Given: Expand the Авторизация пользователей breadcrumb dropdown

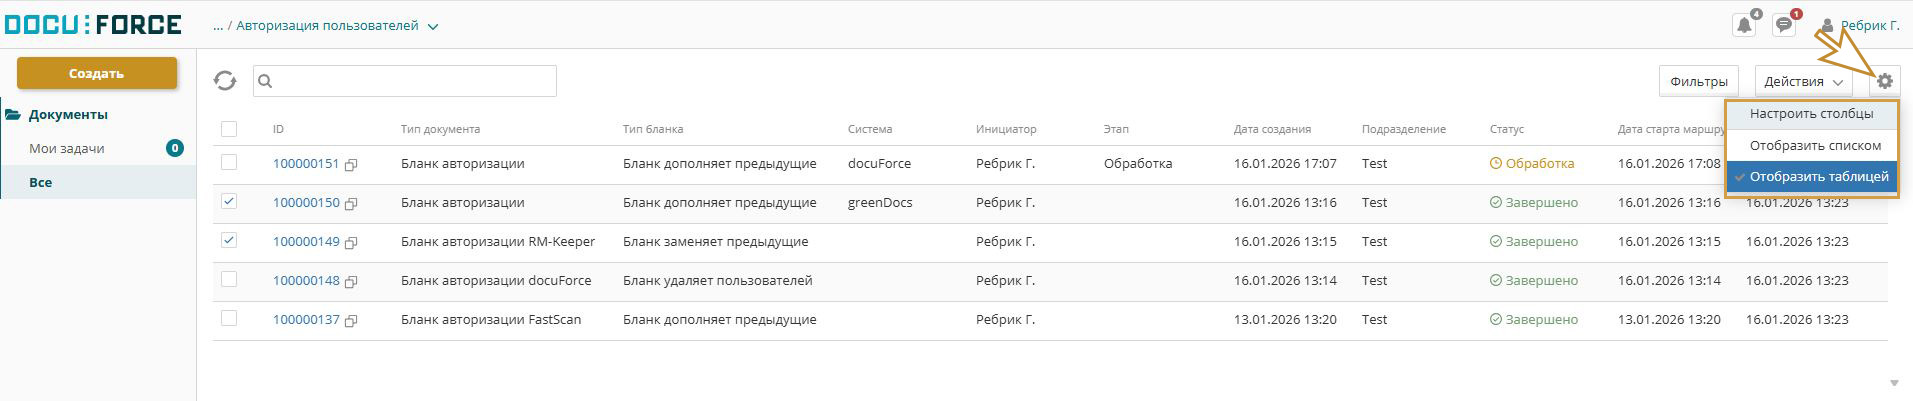Looking at the screenshot, I should pos(433,27).
